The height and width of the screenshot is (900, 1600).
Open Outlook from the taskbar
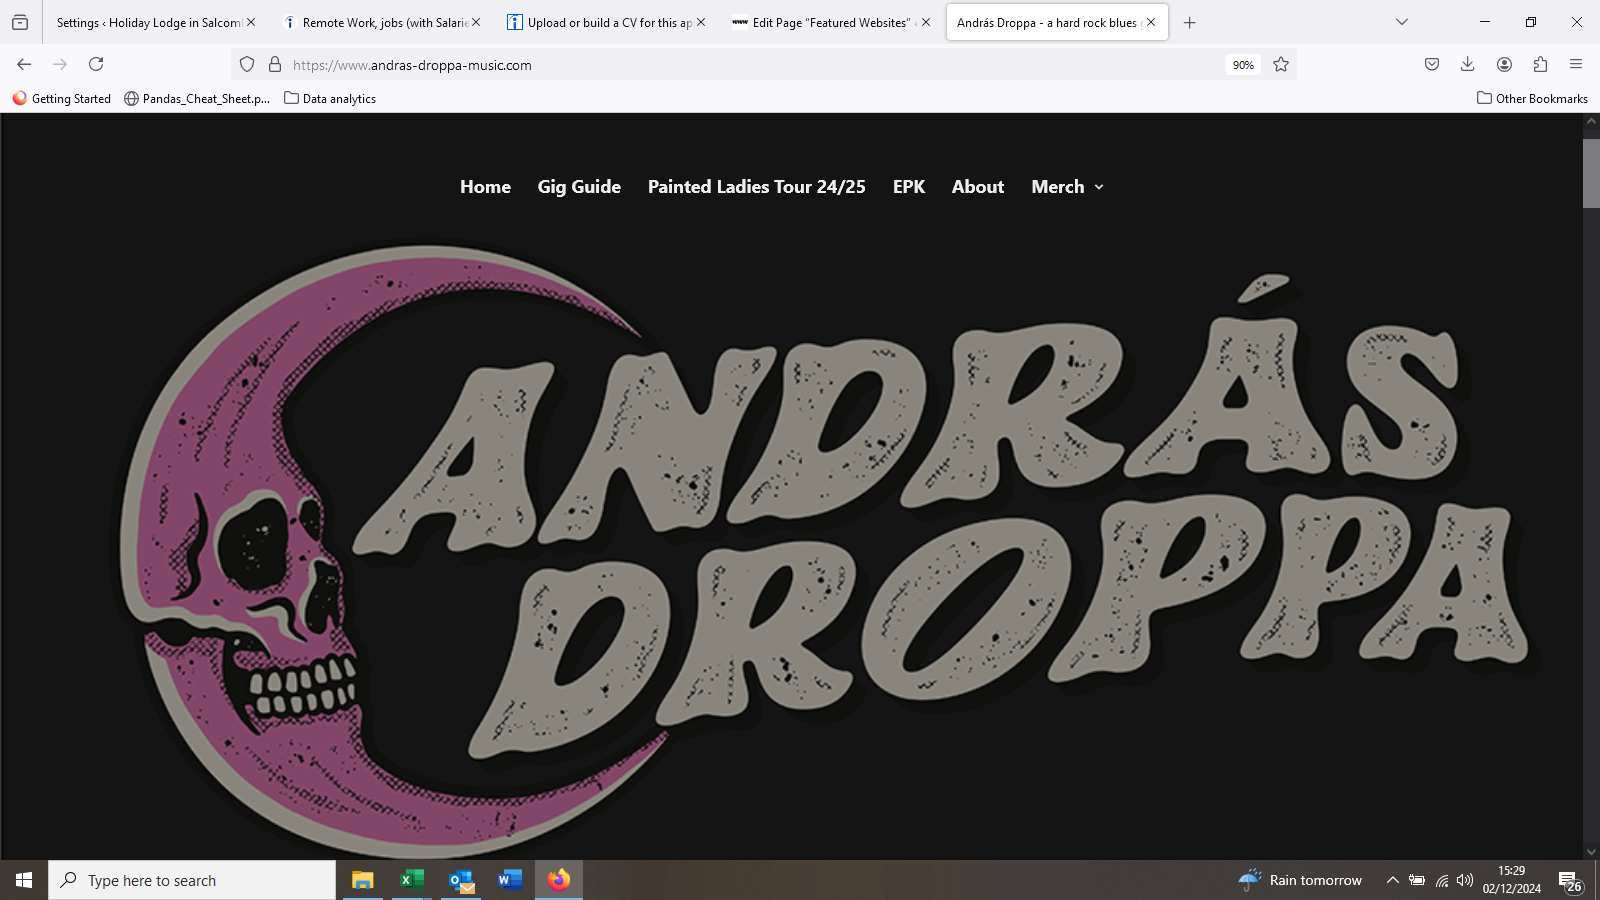pyautogui.click(x=461, y=880)
